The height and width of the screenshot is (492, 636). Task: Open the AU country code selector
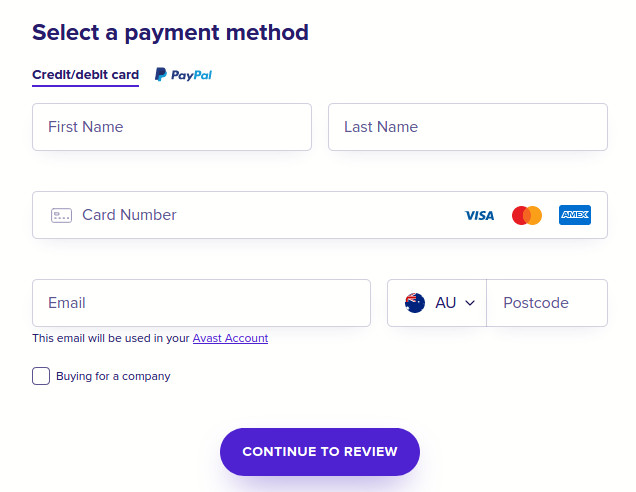pyautogui.click(x=437, y=303)
